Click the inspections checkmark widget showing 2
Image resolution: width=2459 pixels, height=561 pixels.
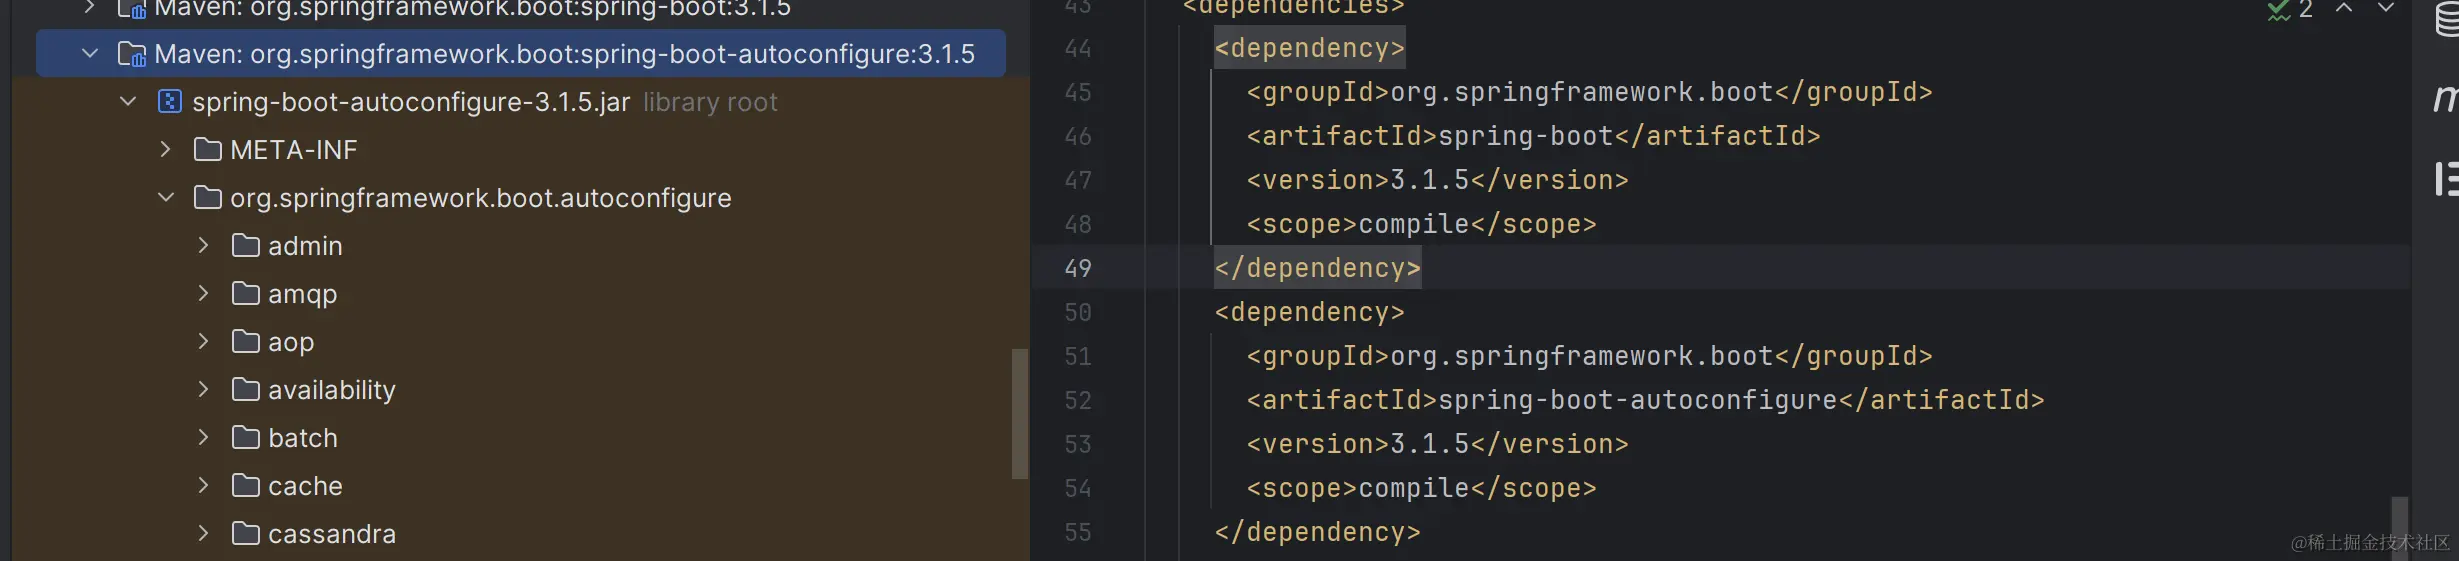(x=2290, y=10)
